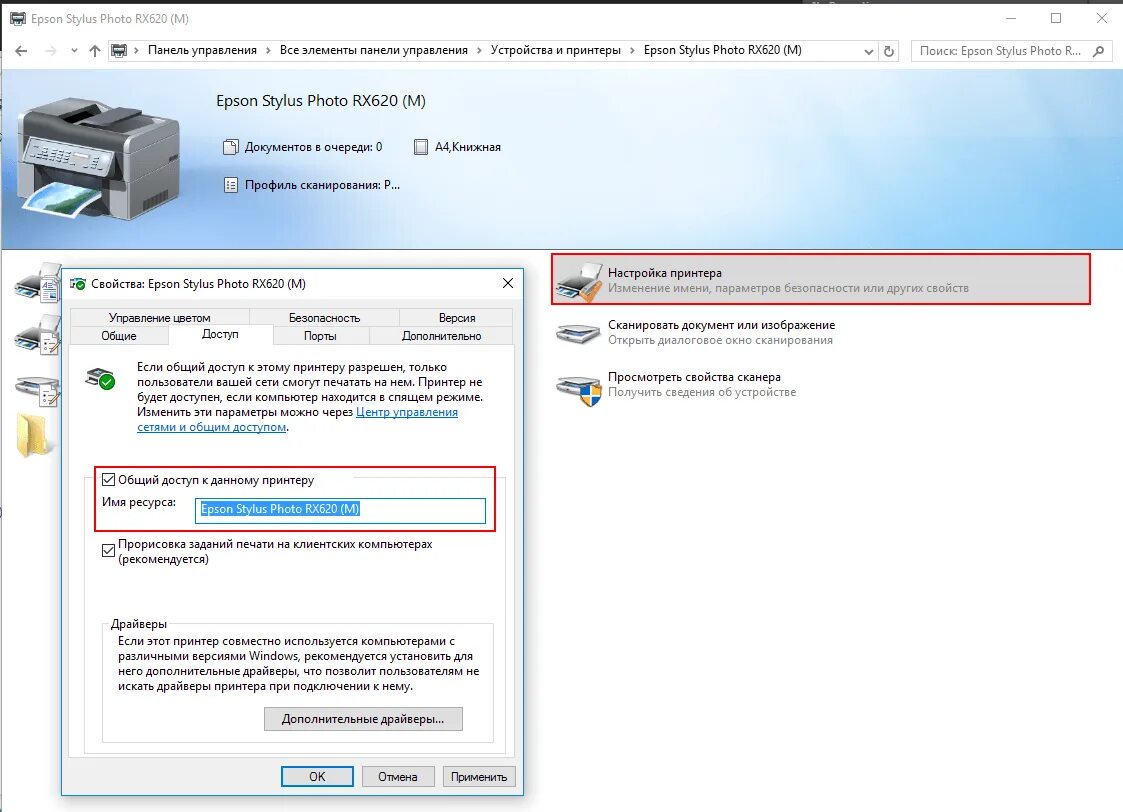Switch to Общие tab
1123x812 pixels.
click(119, 336)
